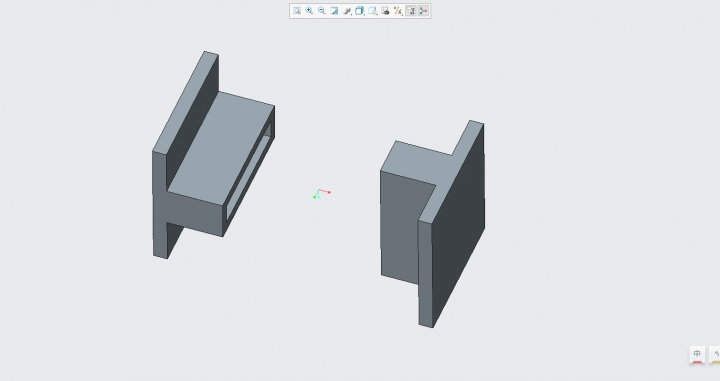This screenshot has width=720, height=381.
Task: Select the tall back wall of left part
Action: click(x=192, y=120)
